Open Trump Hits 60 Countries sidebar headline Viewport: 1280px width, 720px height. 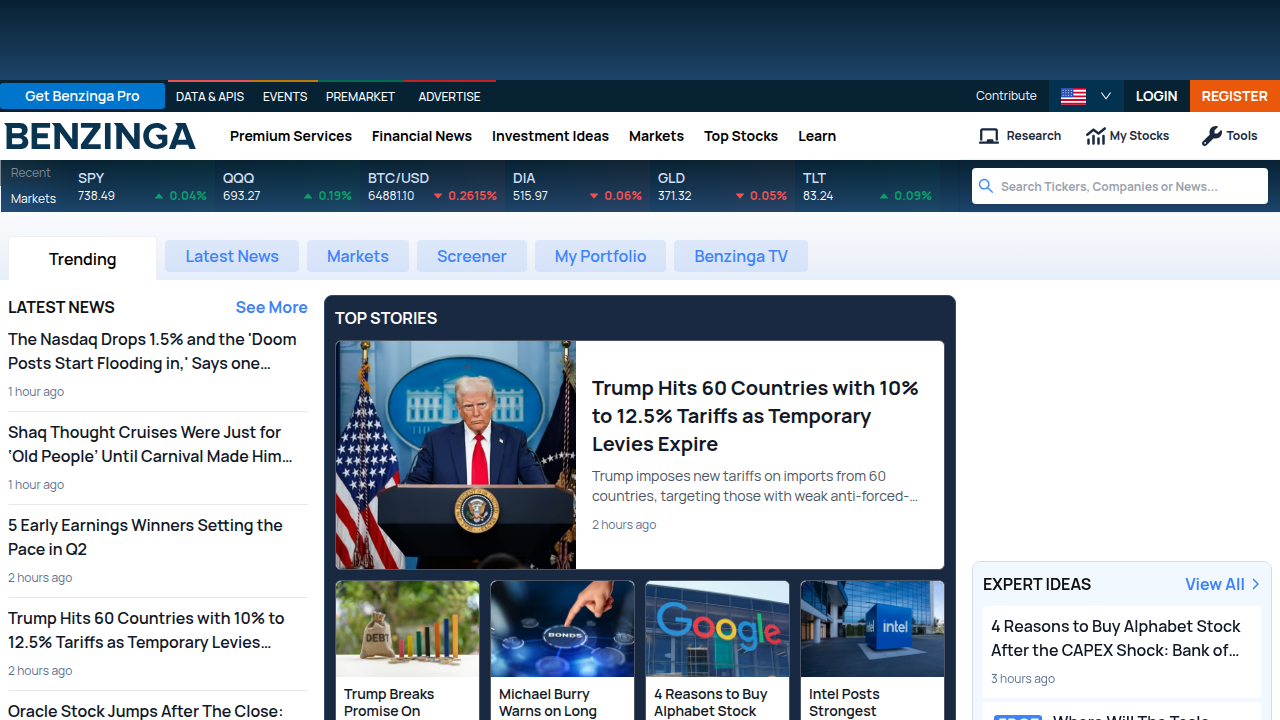click(146, 630)
